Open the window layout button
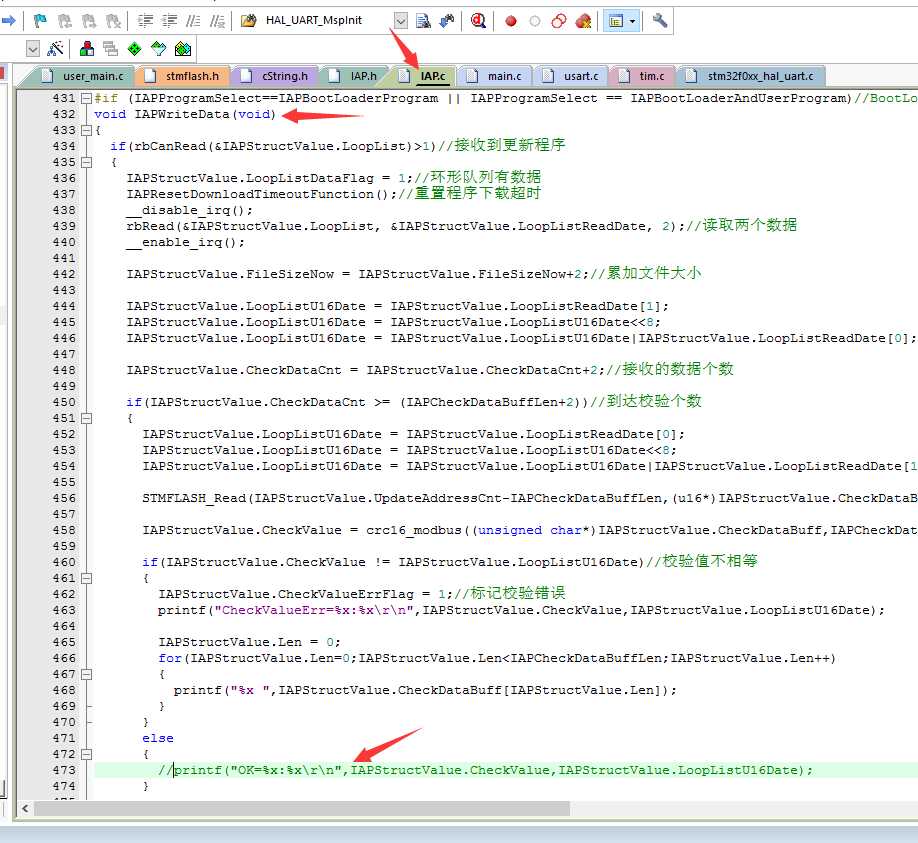This screenshot has height=843, width=918. 615,22
